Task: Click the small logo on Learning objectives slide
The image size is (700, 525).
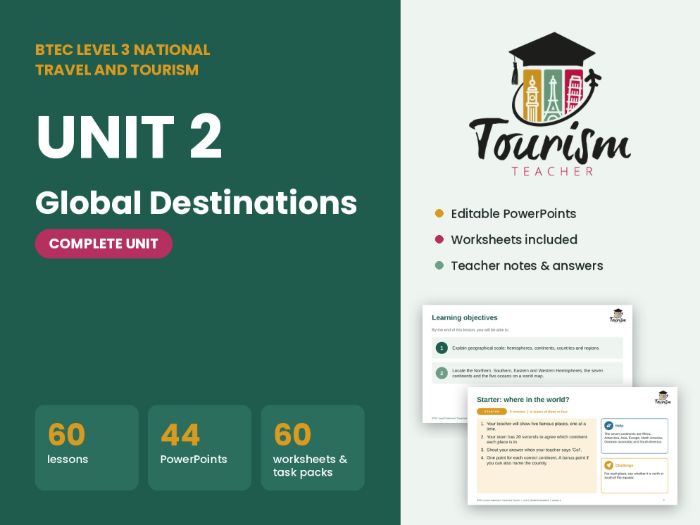Action: pos(618,316)
